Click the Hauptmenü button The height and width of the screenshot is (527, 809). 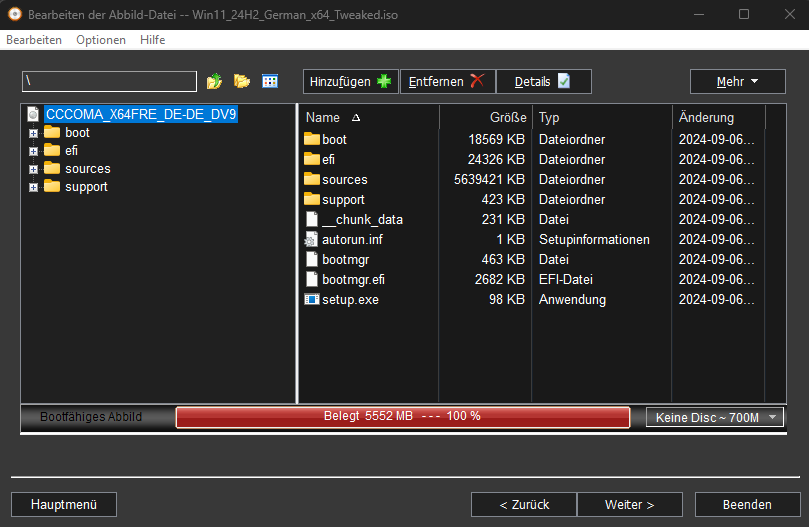(64, 504)
